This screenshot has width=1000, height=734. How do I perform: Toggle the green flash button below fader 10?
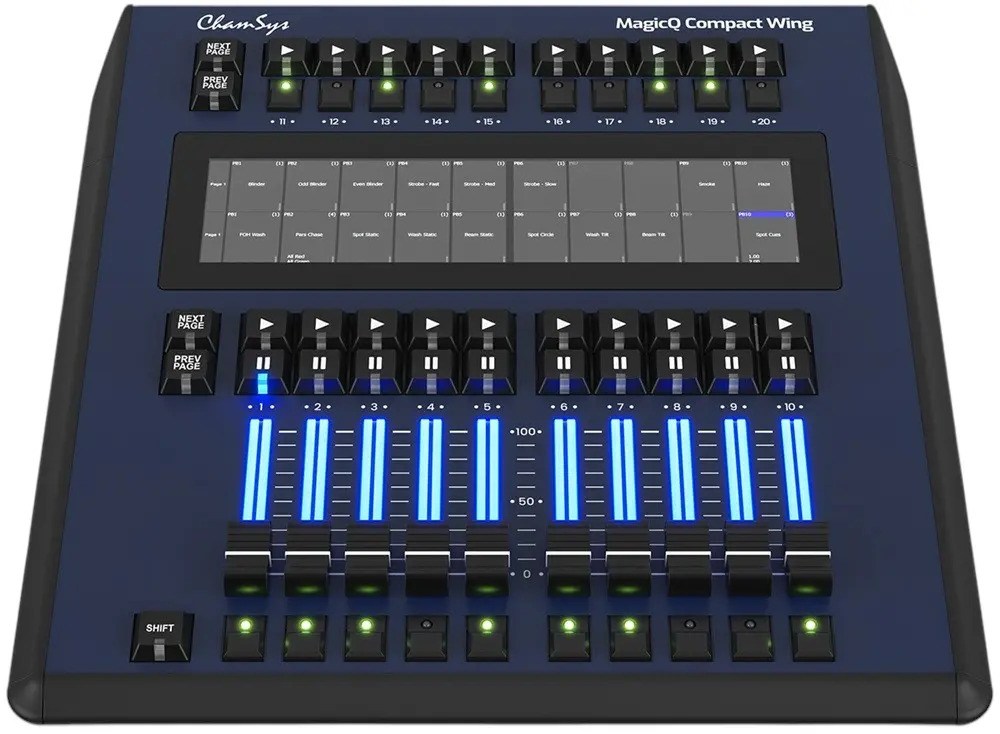pos(811,636)
